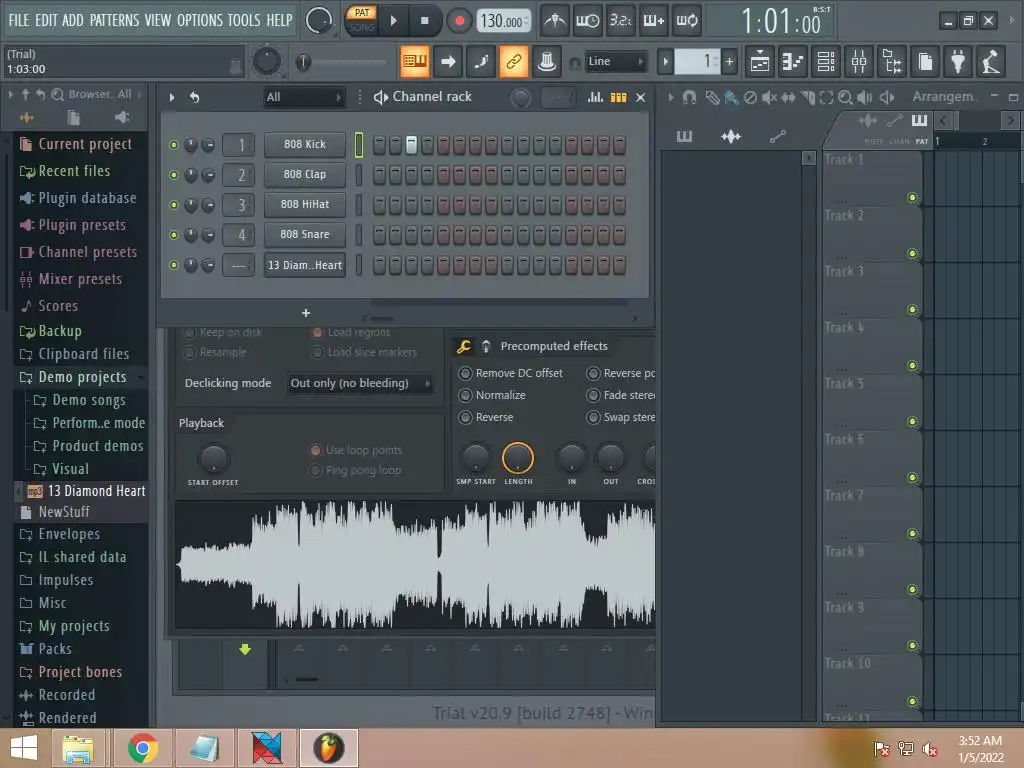Open the playlist view icon

pos(760,62)
